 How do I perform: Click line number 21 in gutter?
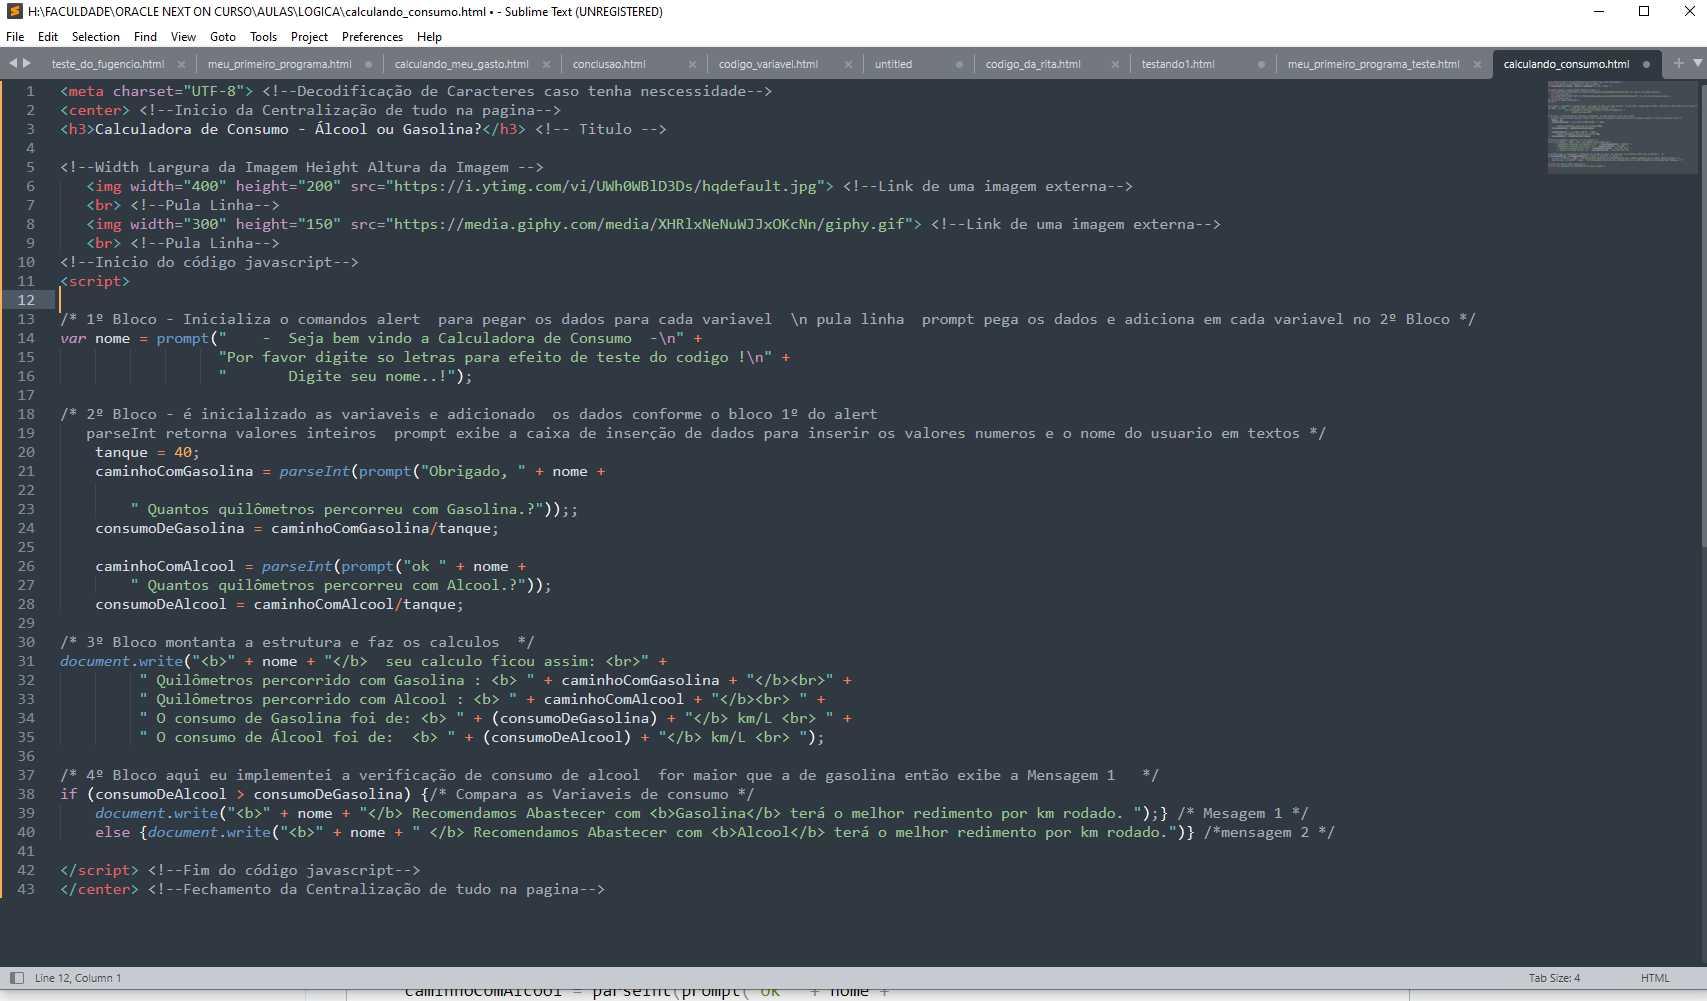click(26, 471)
